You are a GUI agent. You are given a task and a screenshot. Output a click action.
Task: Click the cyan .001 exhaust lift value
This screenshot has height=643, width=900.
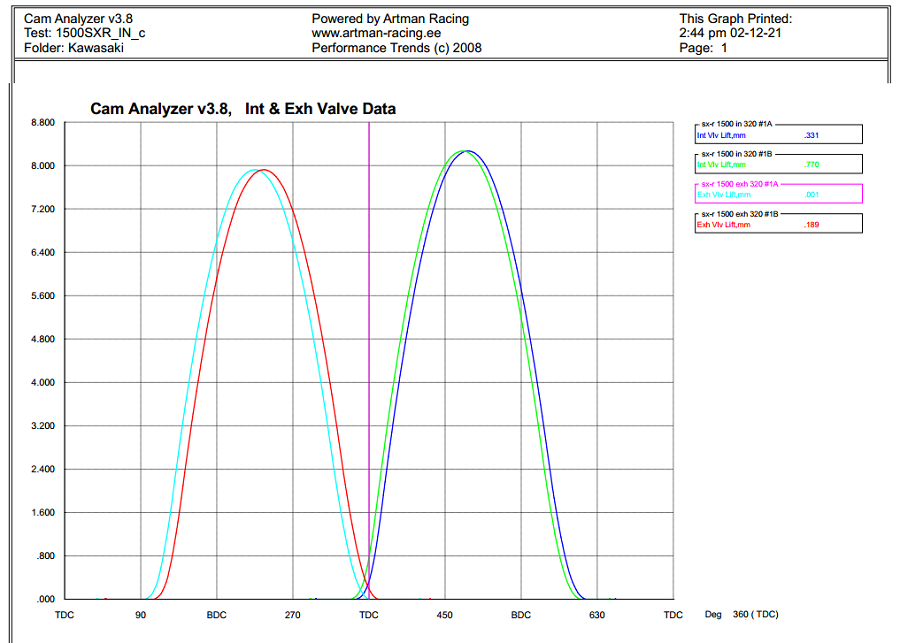click(x=811, y=195)
